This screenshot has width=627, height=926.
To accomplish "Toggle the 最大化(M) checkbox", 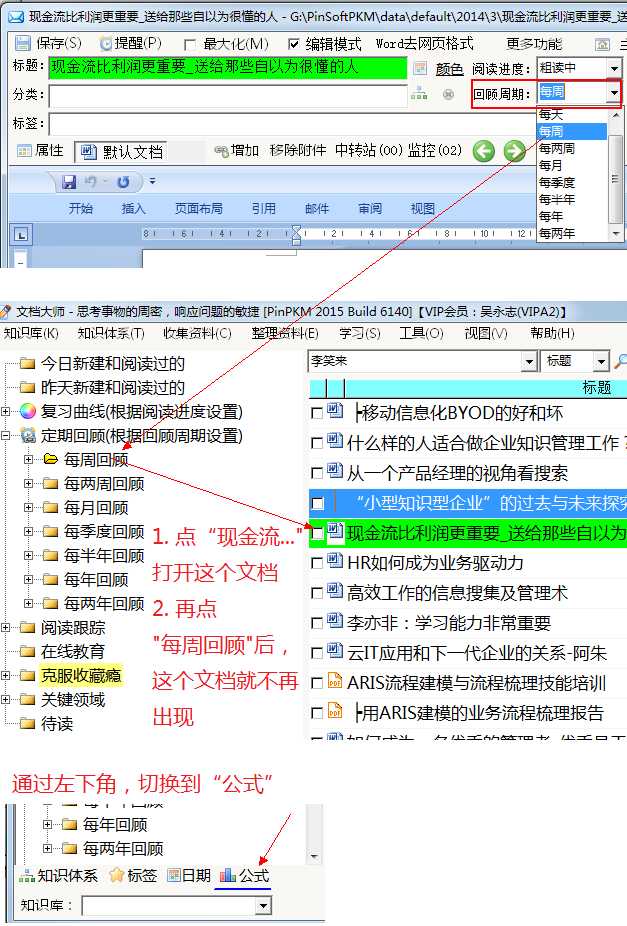I will pos(190,44).
